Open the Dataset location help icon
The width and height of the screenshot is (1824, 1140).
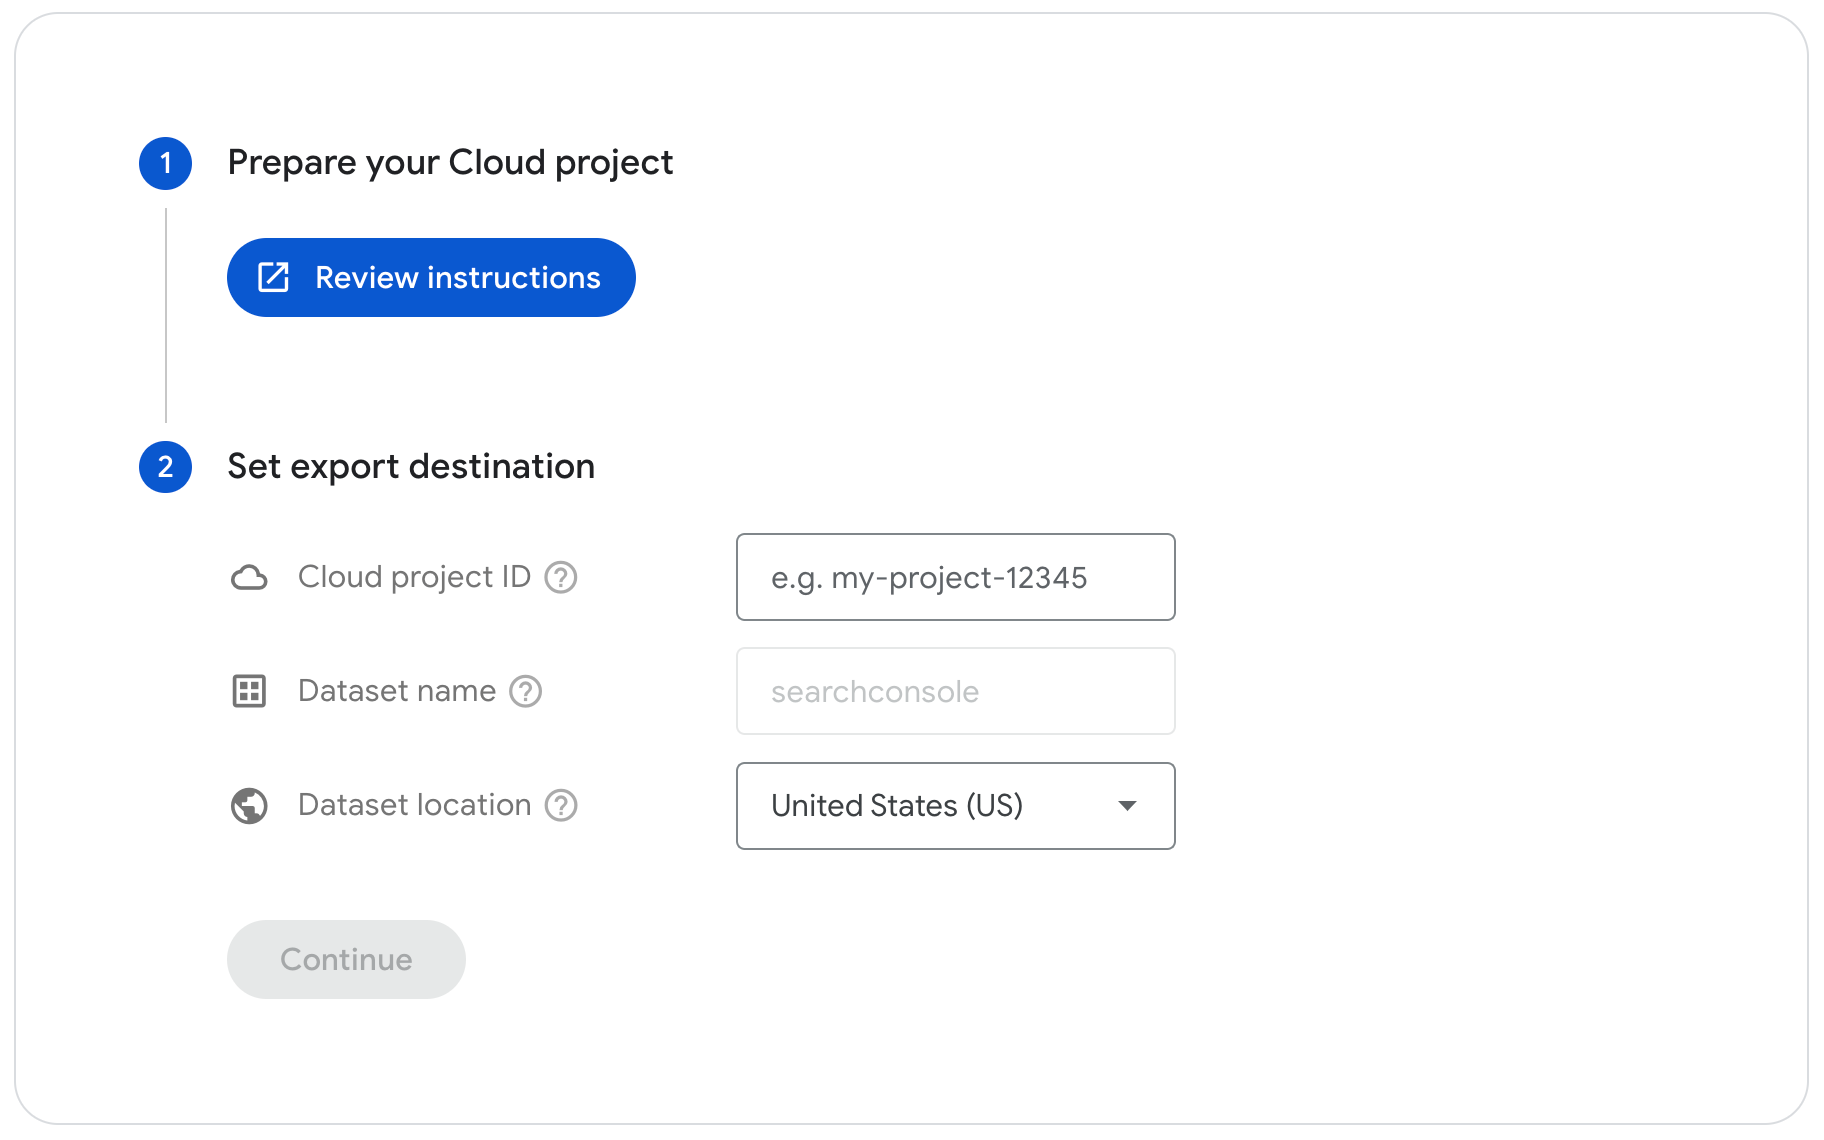tap(562, 805)
